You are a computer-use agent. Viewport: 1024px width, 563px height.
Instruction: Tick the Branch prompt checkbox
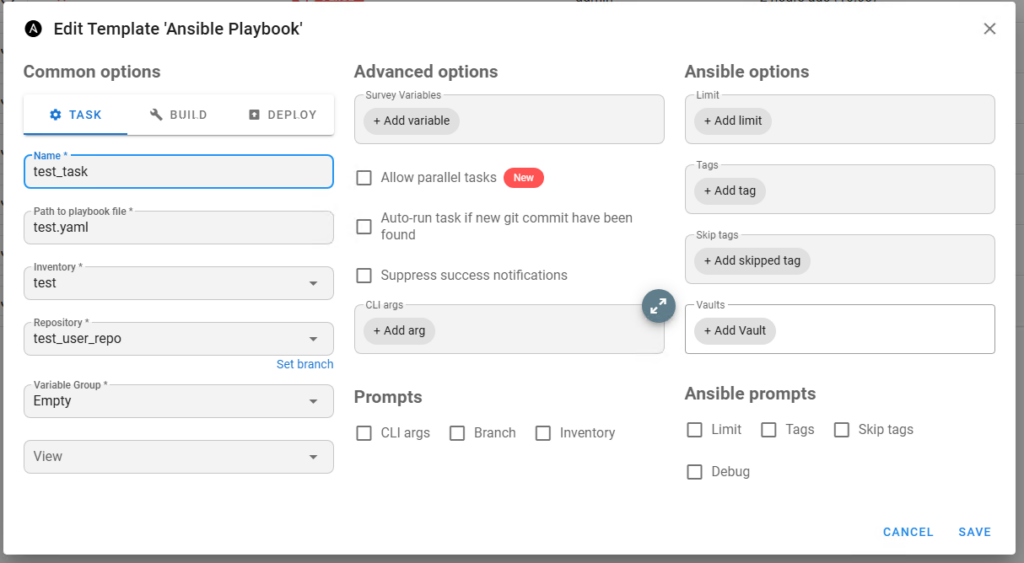tap(458, 433)
